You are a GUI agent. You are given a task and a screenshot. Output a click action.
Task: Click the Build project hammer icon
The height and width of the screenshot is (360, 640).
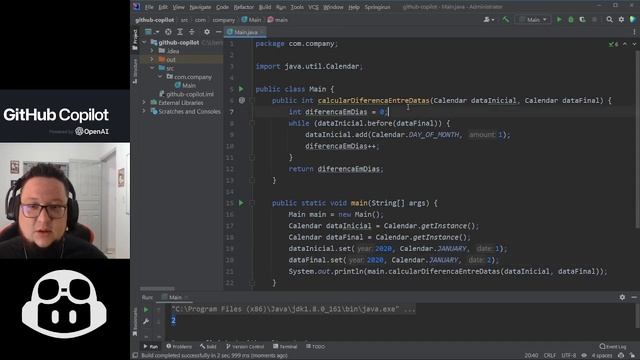click(x=505, y=19)
